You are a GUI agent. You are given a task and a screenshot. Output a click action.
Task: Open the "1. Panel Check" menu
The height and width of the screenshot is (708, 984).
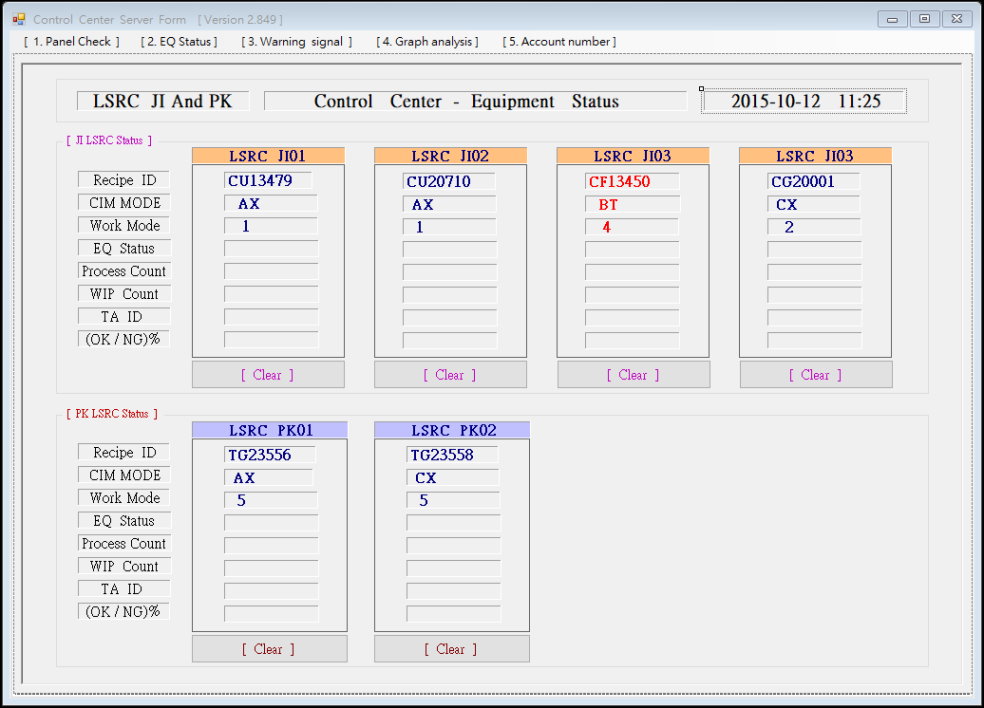(x=71, y=41)
